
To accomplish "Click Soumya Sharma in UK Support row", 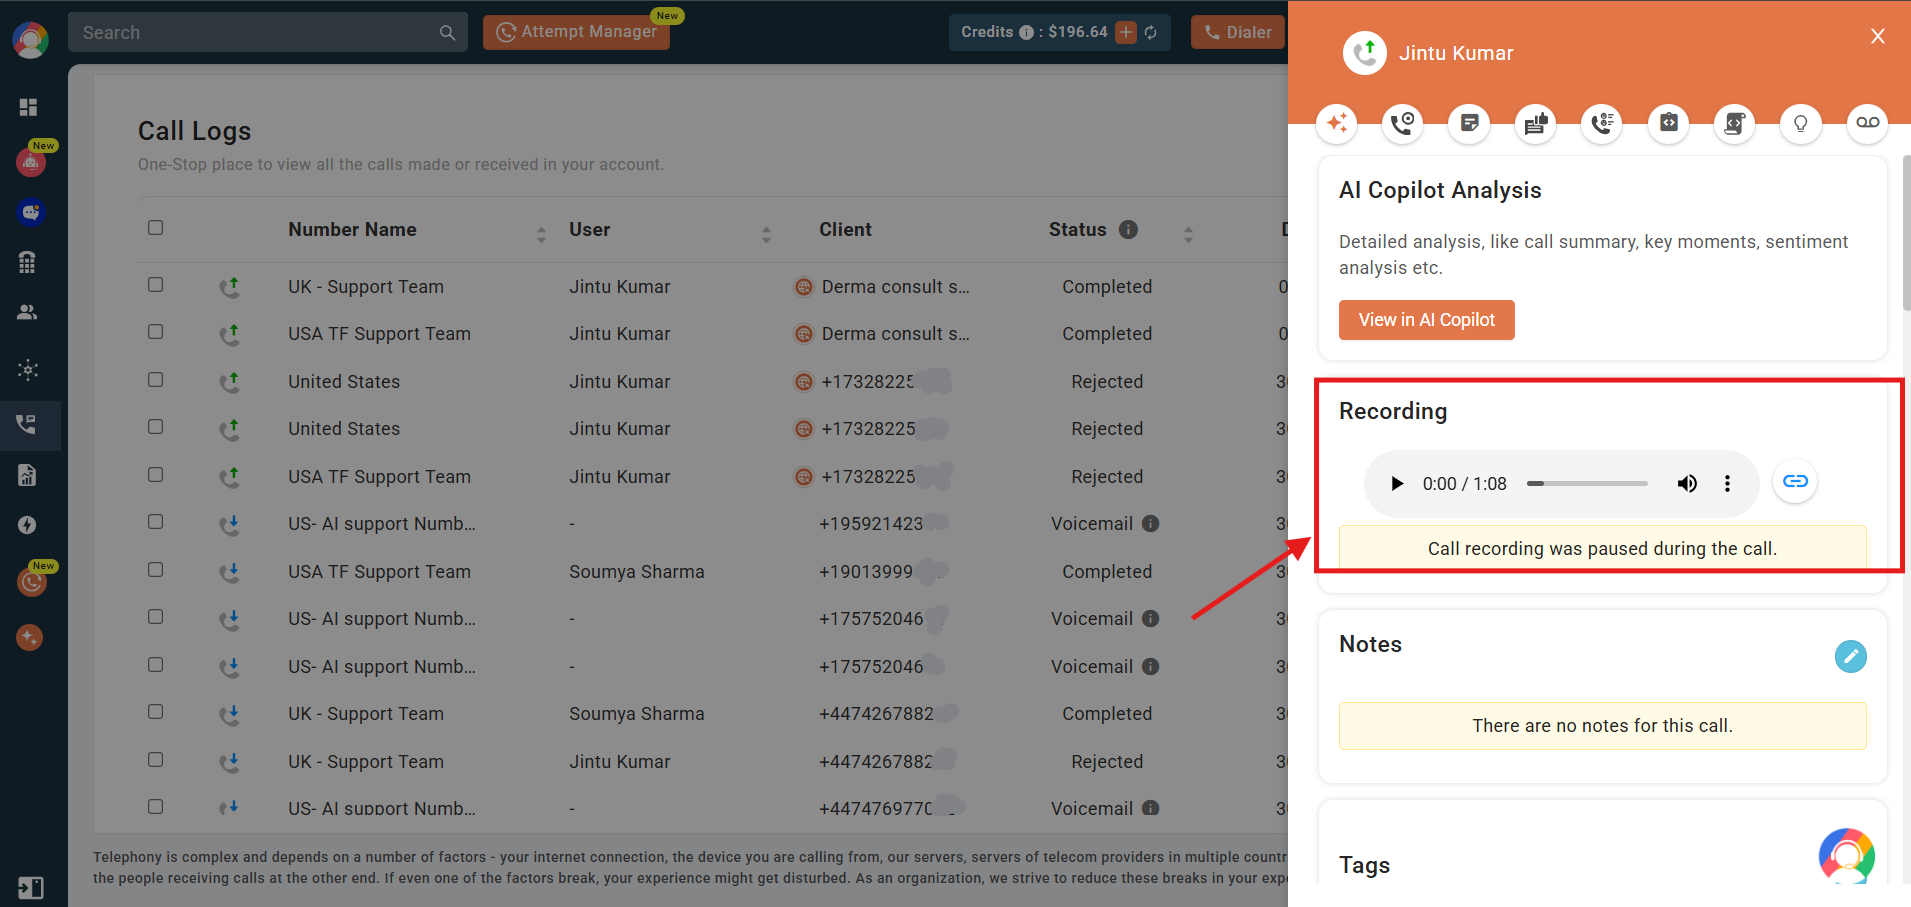I will pos(637,713).
